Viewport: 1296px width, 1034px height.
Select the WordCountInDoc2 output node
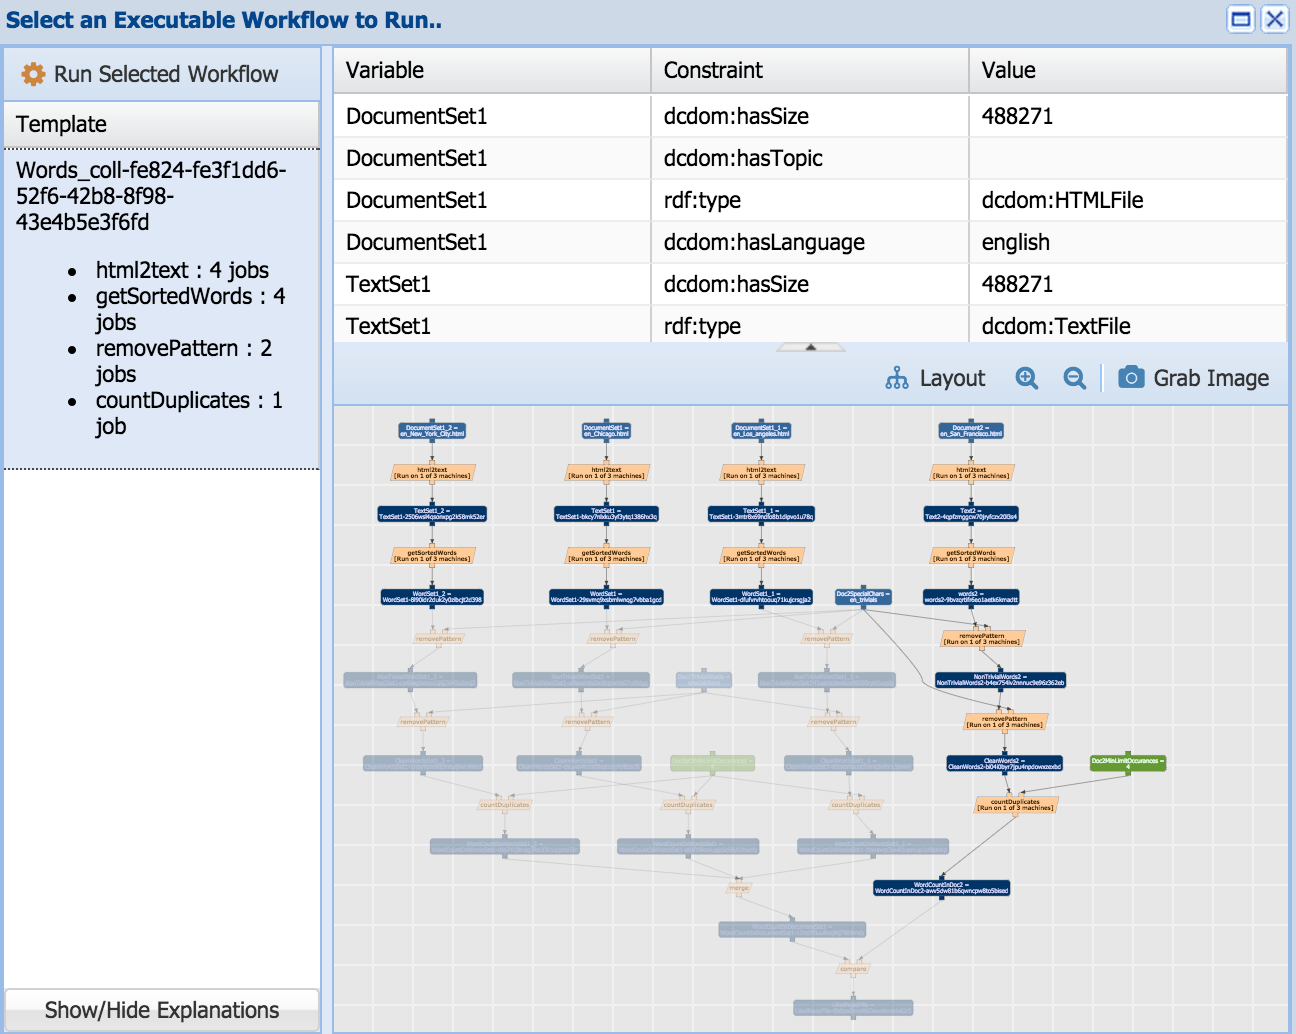click(x=941, y=887)
